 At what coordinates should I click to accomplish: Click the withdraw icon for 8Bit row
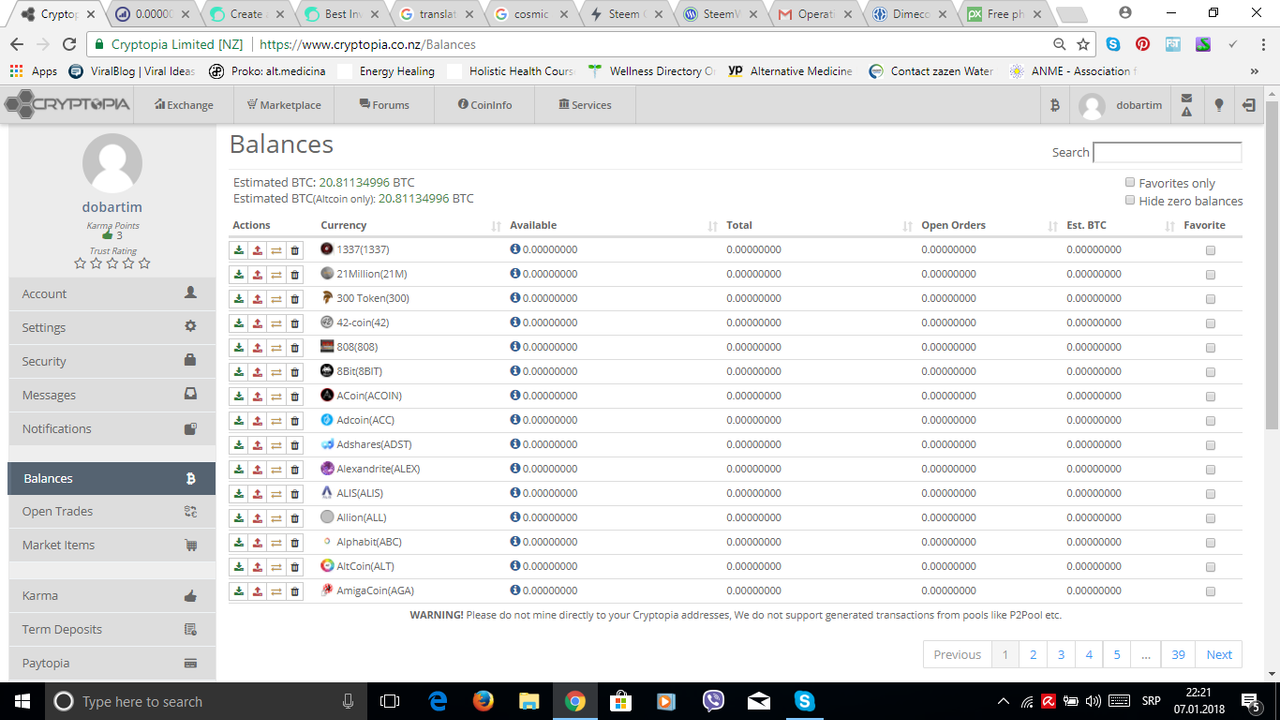tap(257, 371)
